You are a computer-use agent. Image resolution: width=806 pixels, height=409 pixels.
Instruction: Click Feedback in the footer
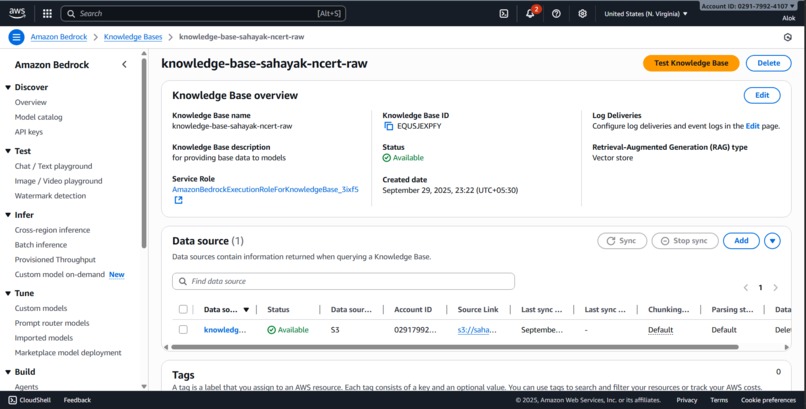[77, 400]
